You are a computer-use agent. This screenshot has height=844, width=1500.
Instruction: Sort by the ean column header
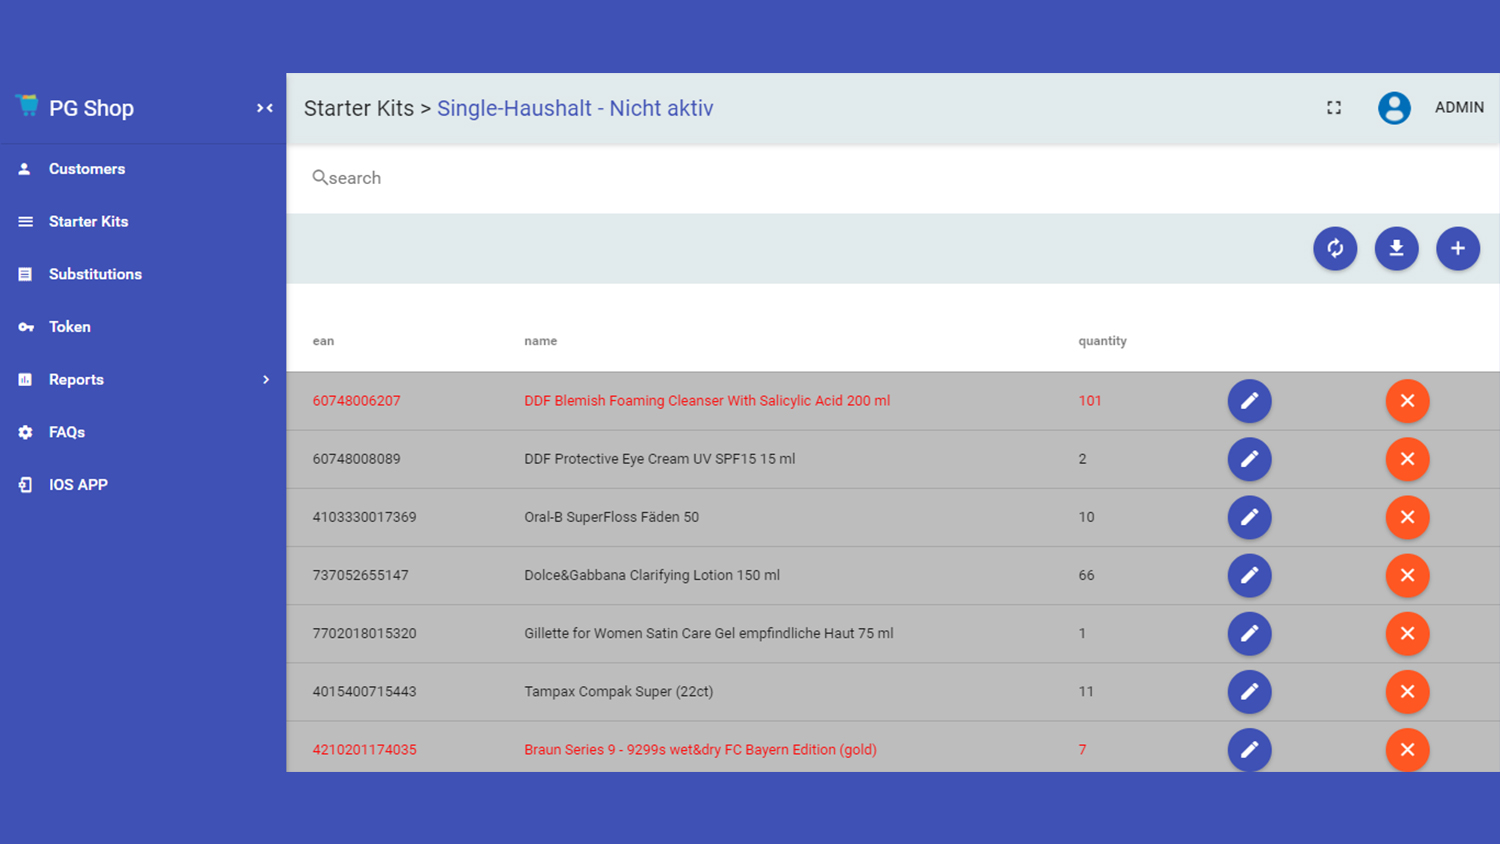[x=323, y=341]
